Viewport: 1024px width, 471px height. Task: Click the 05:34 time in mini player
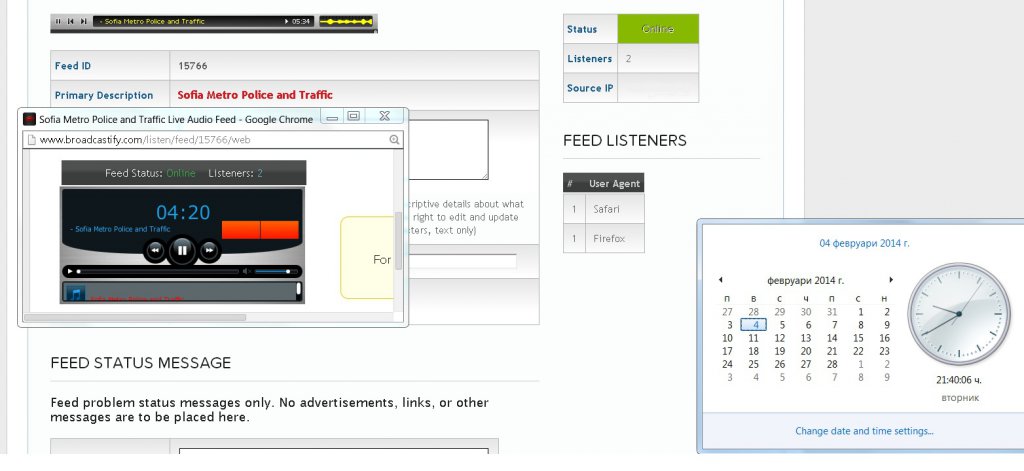(301, 22)
